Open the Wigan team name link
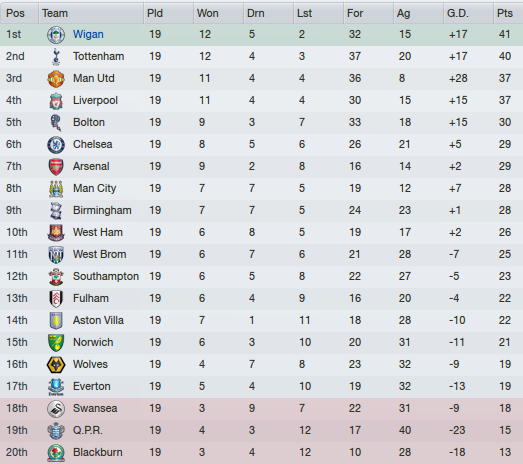Screen dimensions: 523x464 coord(88,34)
